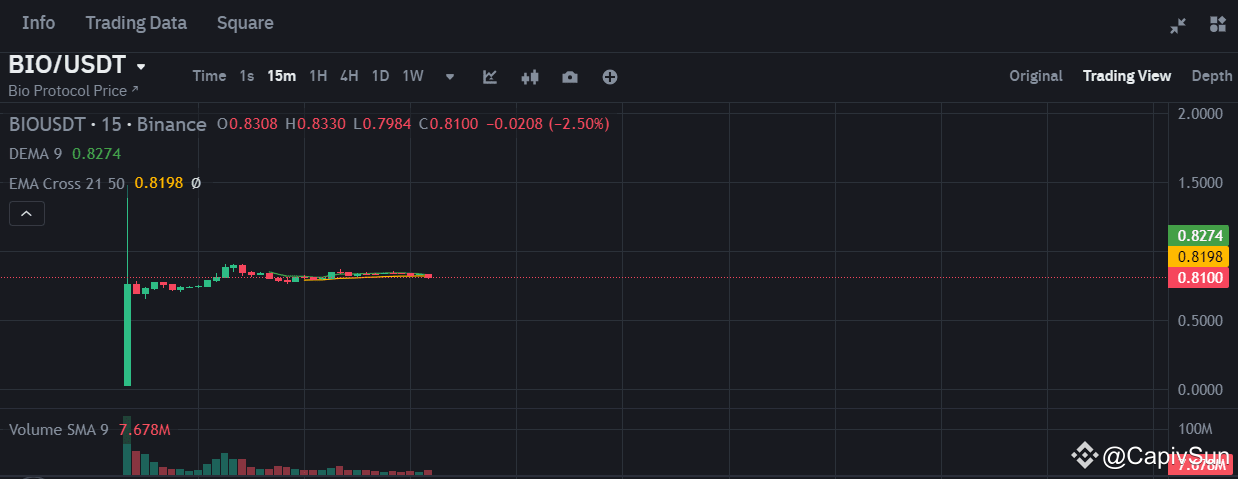
Task: Select the DEMA 9 indicator label
Action: click(x=35, y=154)
